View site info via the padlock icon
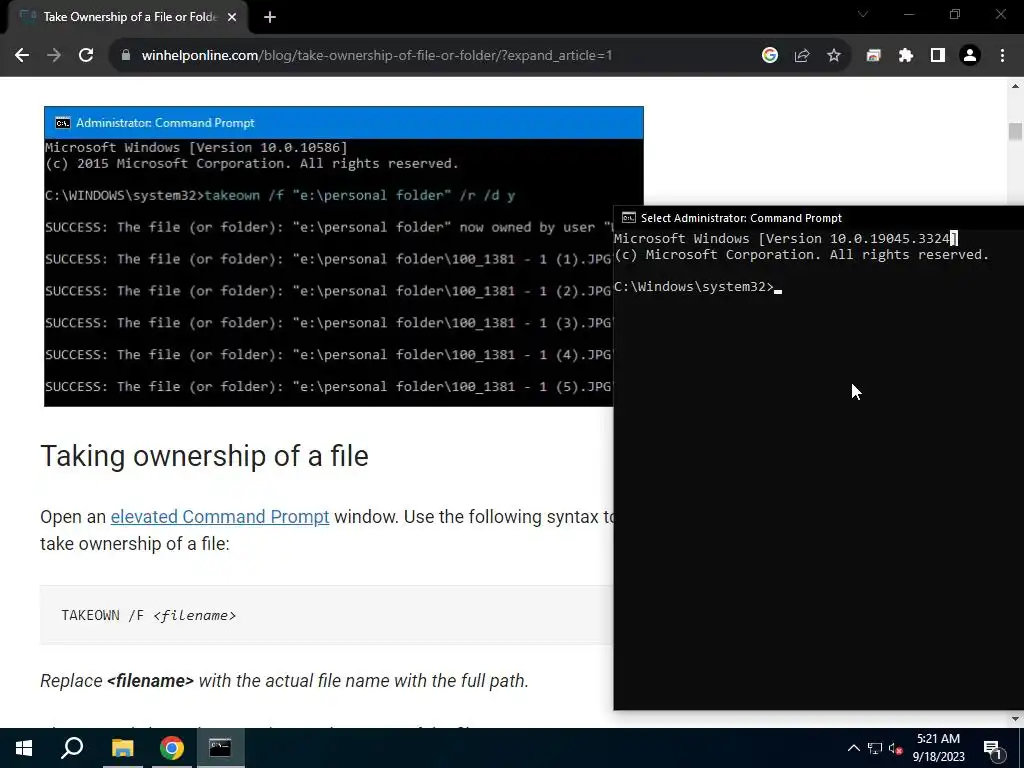This screenshot has height=768, width=1024. point(126,56)
